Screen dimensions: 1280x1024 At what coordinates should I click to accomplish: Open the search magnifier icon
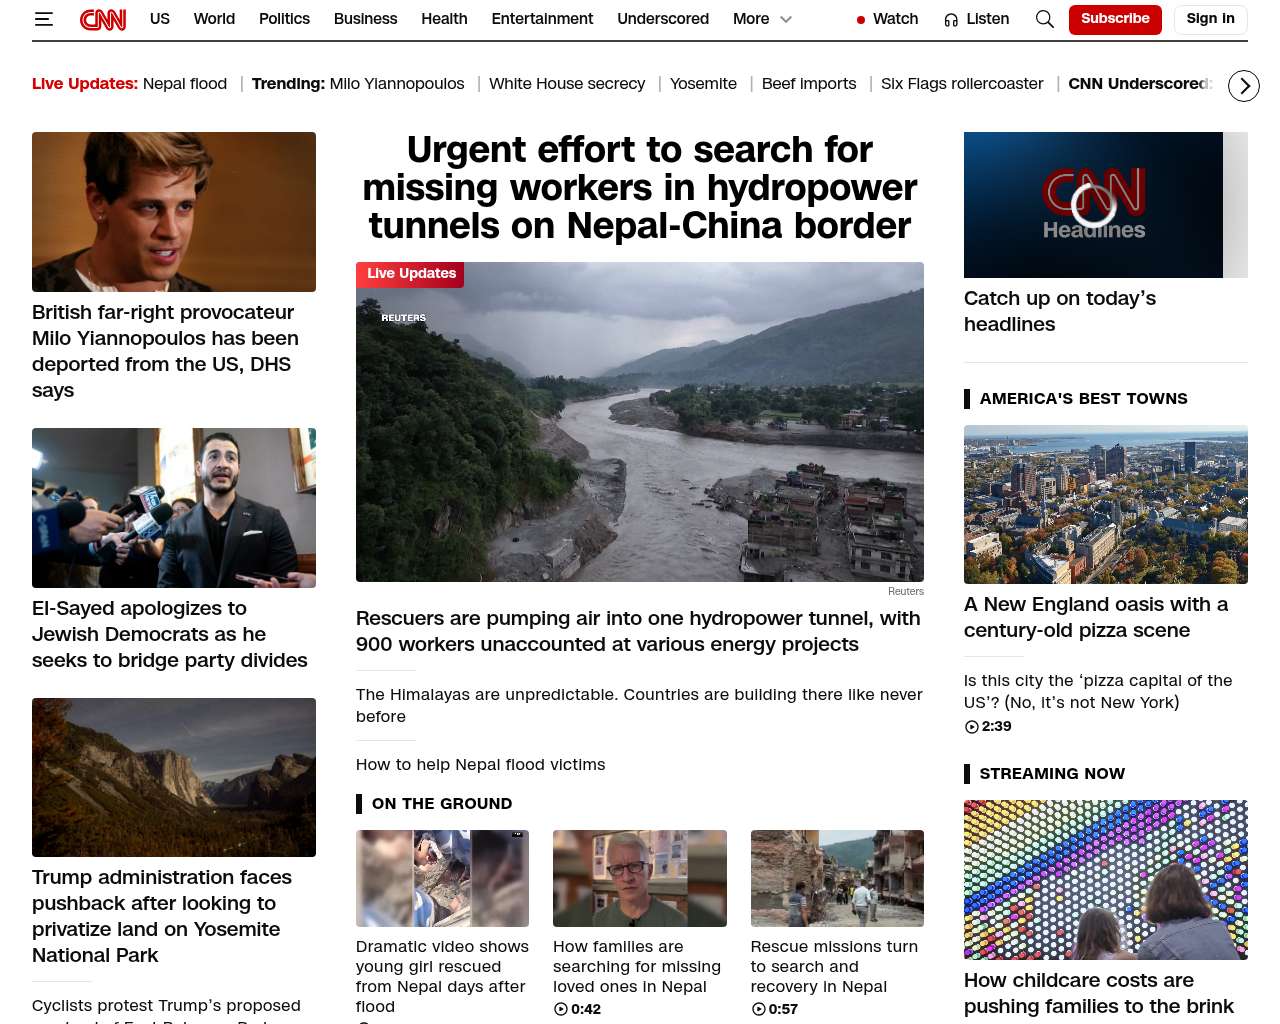pos(1045,19)
